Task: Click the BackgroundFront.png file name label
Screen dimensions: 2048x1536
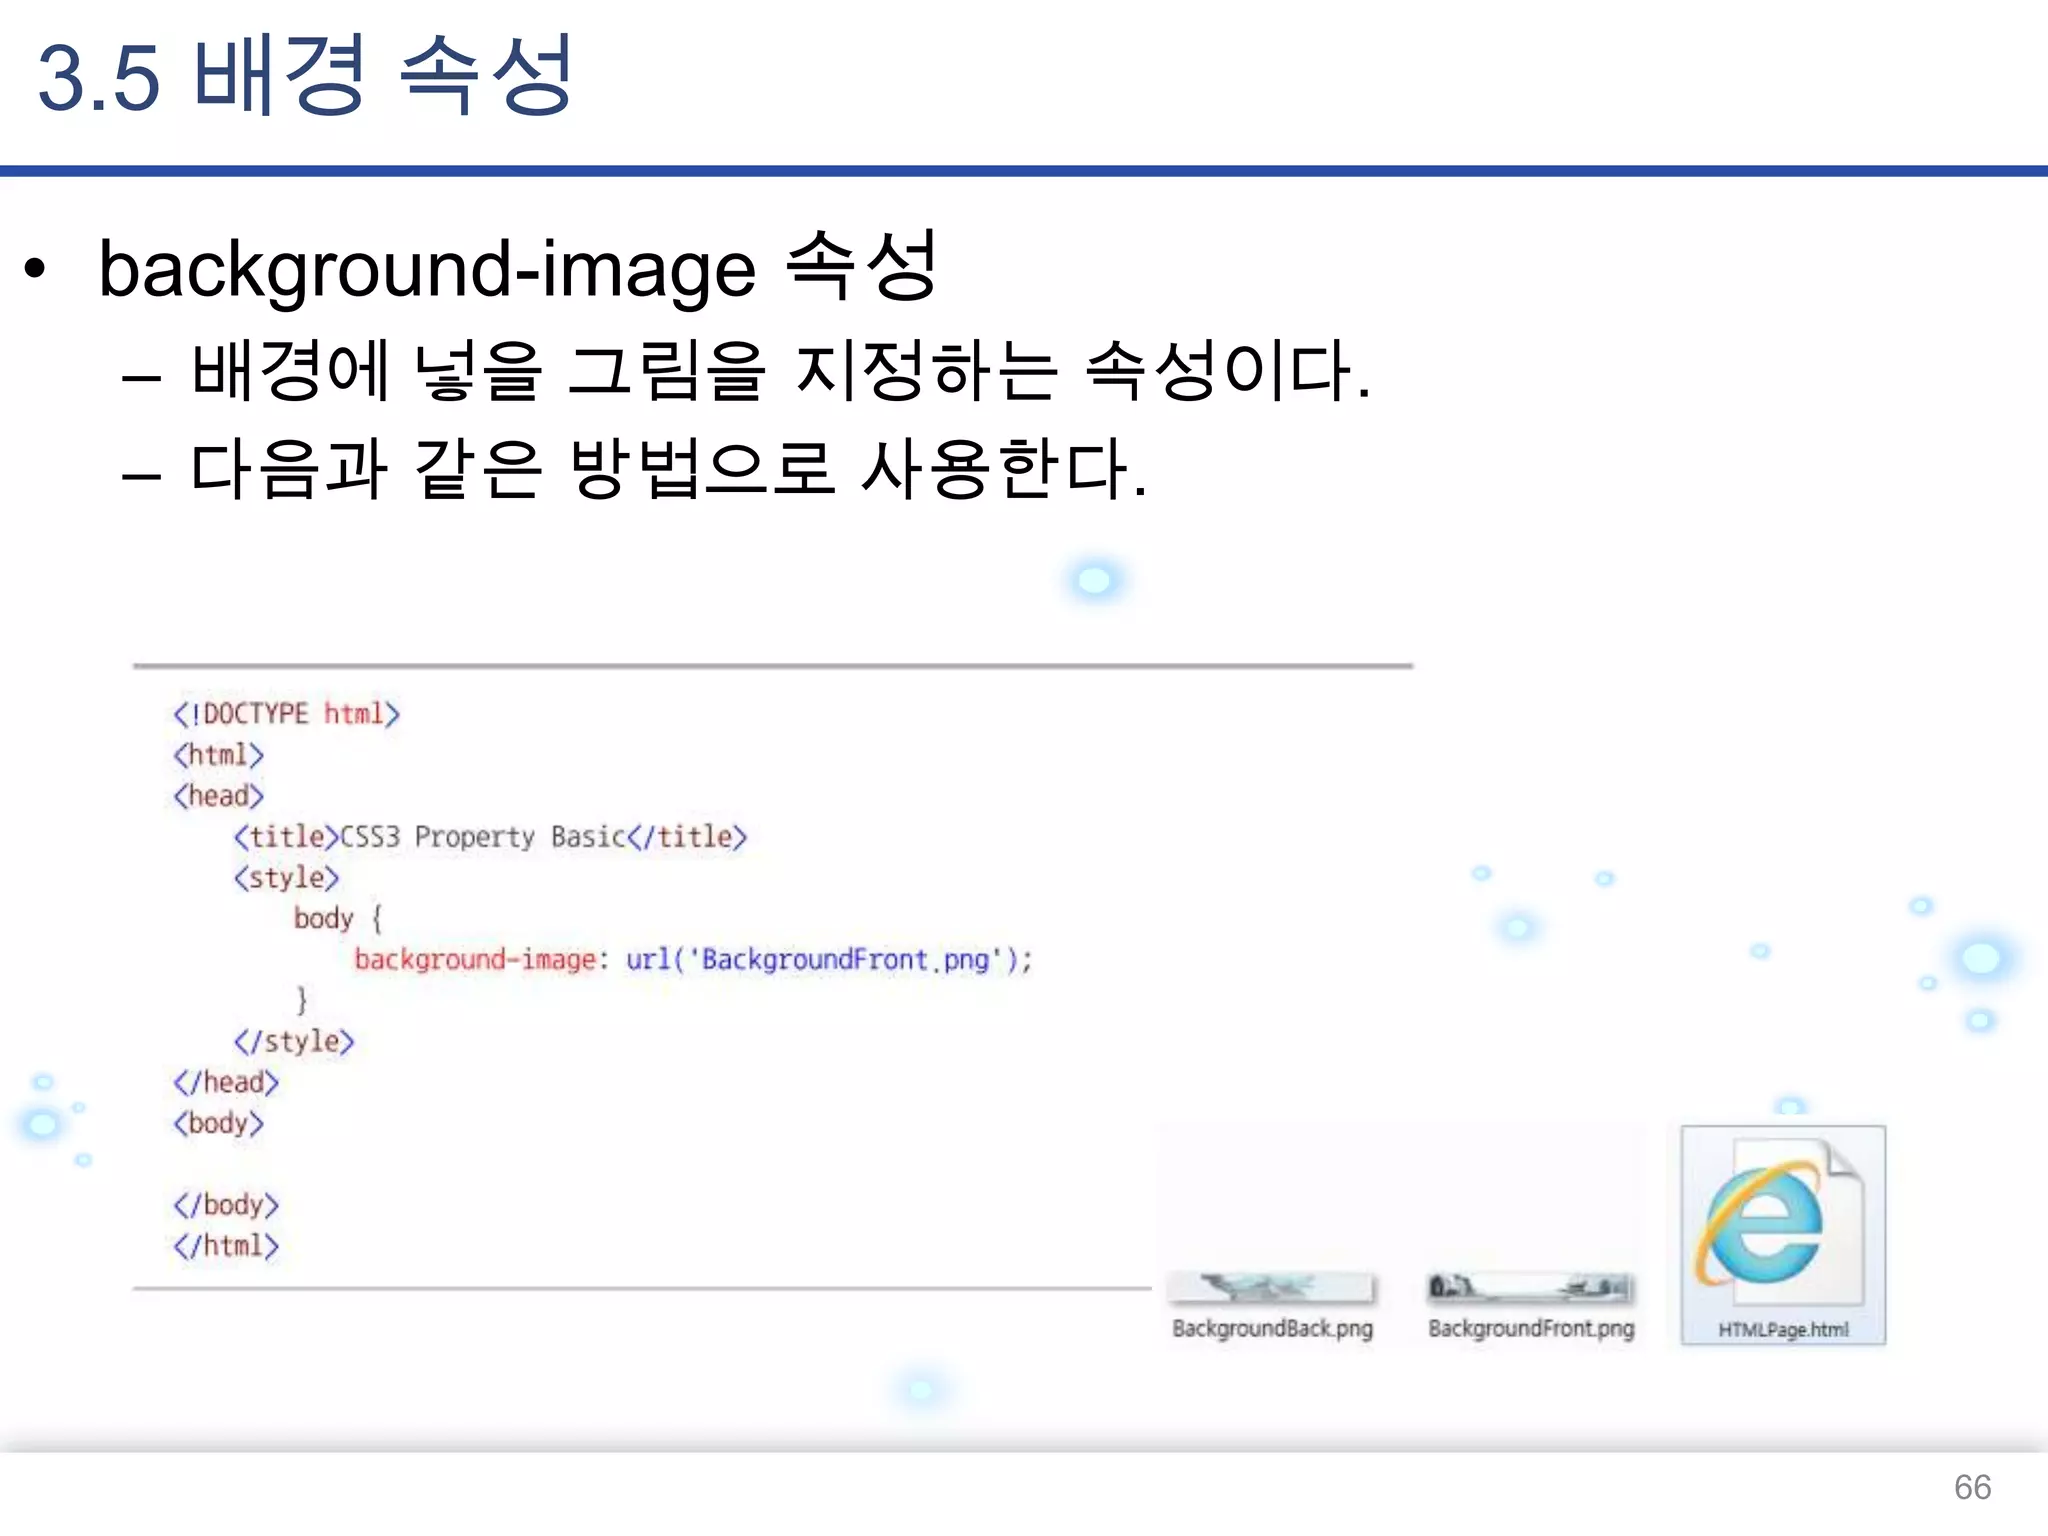Action: (x=1531, y=1329)
